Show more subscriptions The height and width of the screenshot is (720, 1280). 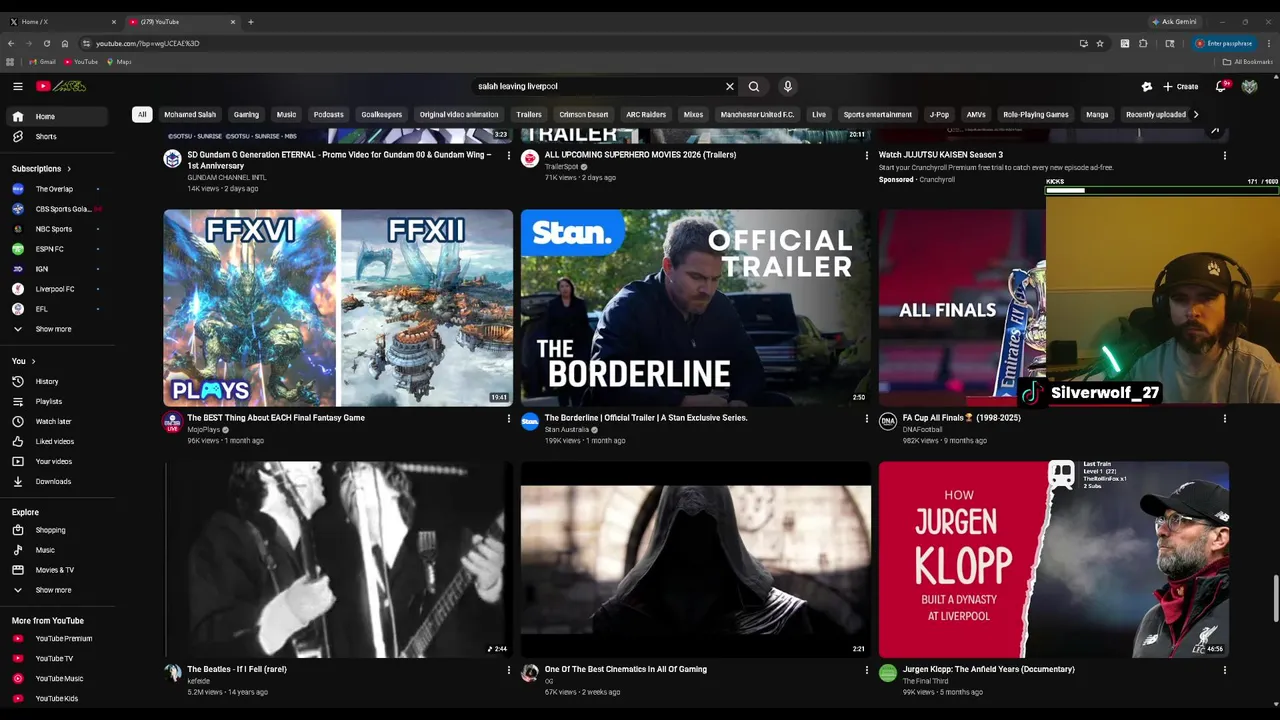tap(57, 329)
